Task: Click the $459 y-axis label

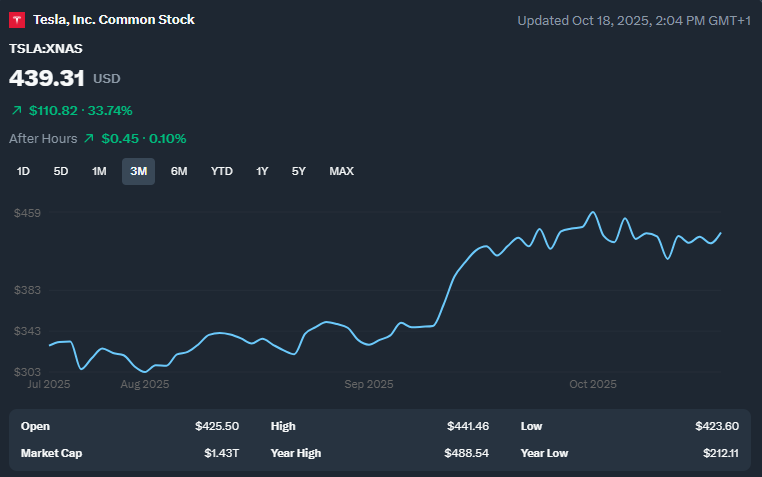Action: [x=27, y=213]
